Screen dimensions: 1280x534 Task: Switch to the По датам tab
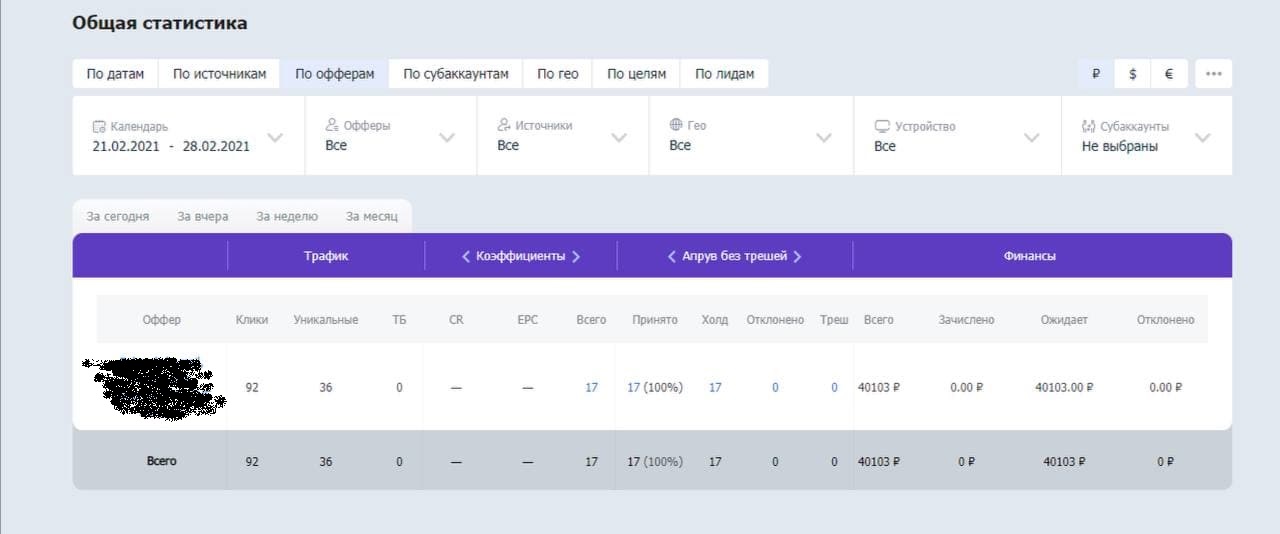(x=115, y=74)
